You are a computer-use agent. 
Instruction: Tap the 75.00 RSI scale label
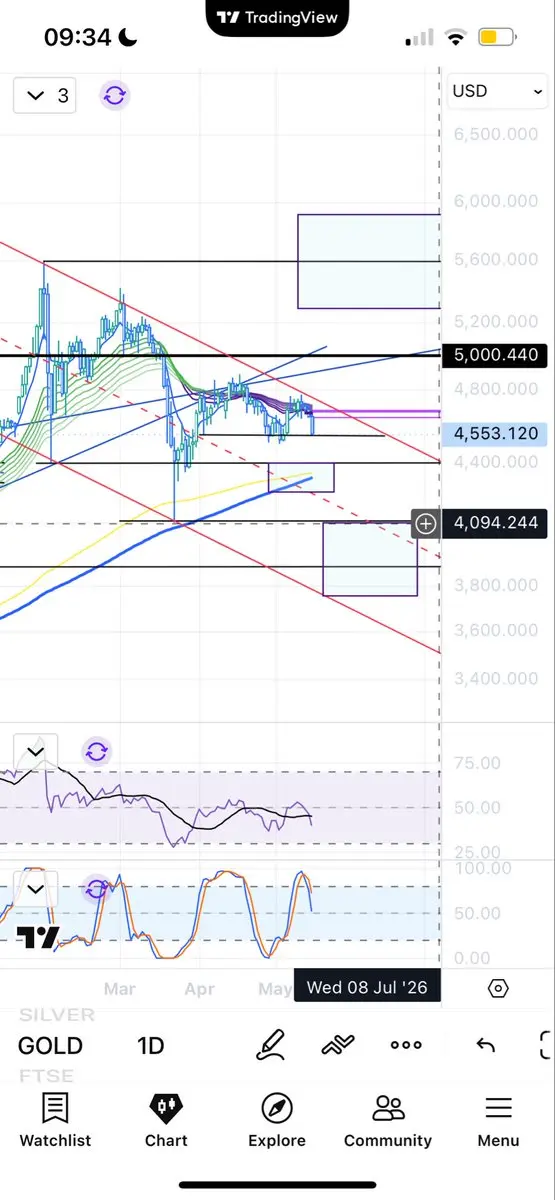click(x=478, y=763)
